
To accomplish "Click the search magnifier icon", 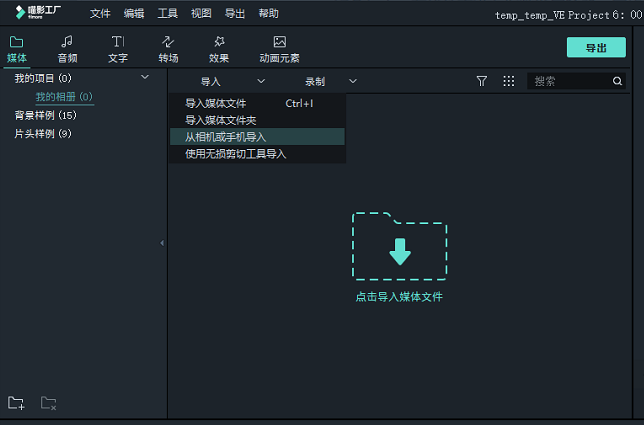I will click(617, 81).
